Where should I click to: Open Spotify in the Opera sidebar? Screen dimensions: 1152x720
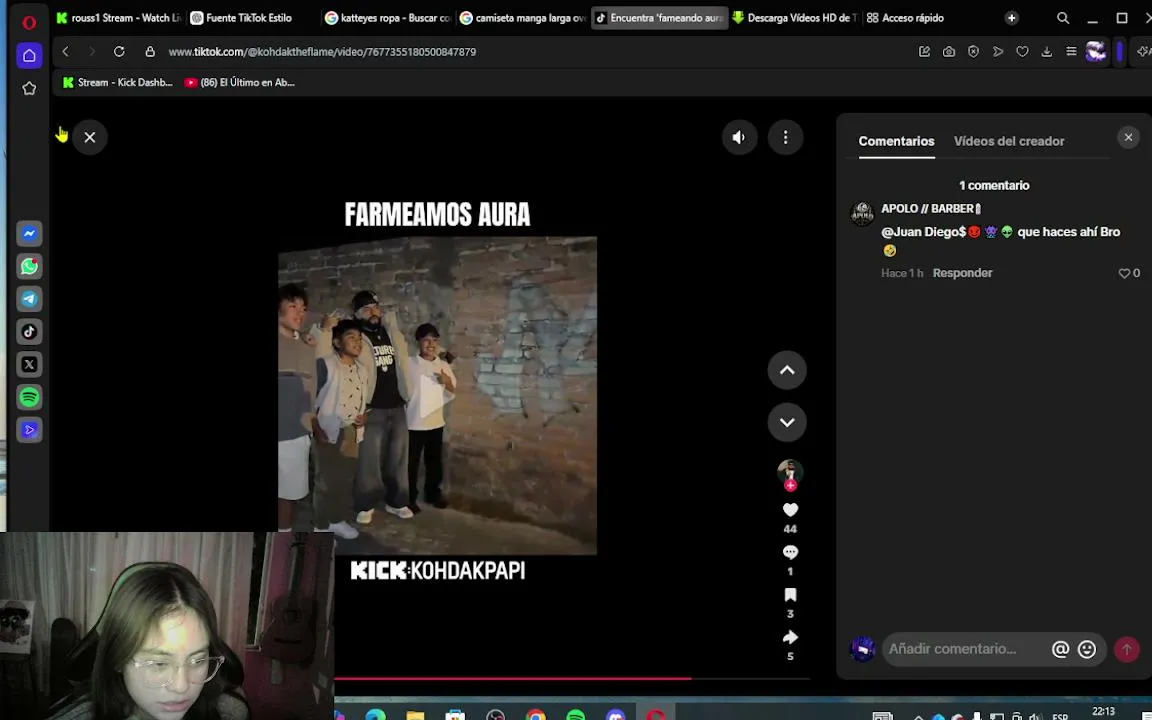(29, 397)
